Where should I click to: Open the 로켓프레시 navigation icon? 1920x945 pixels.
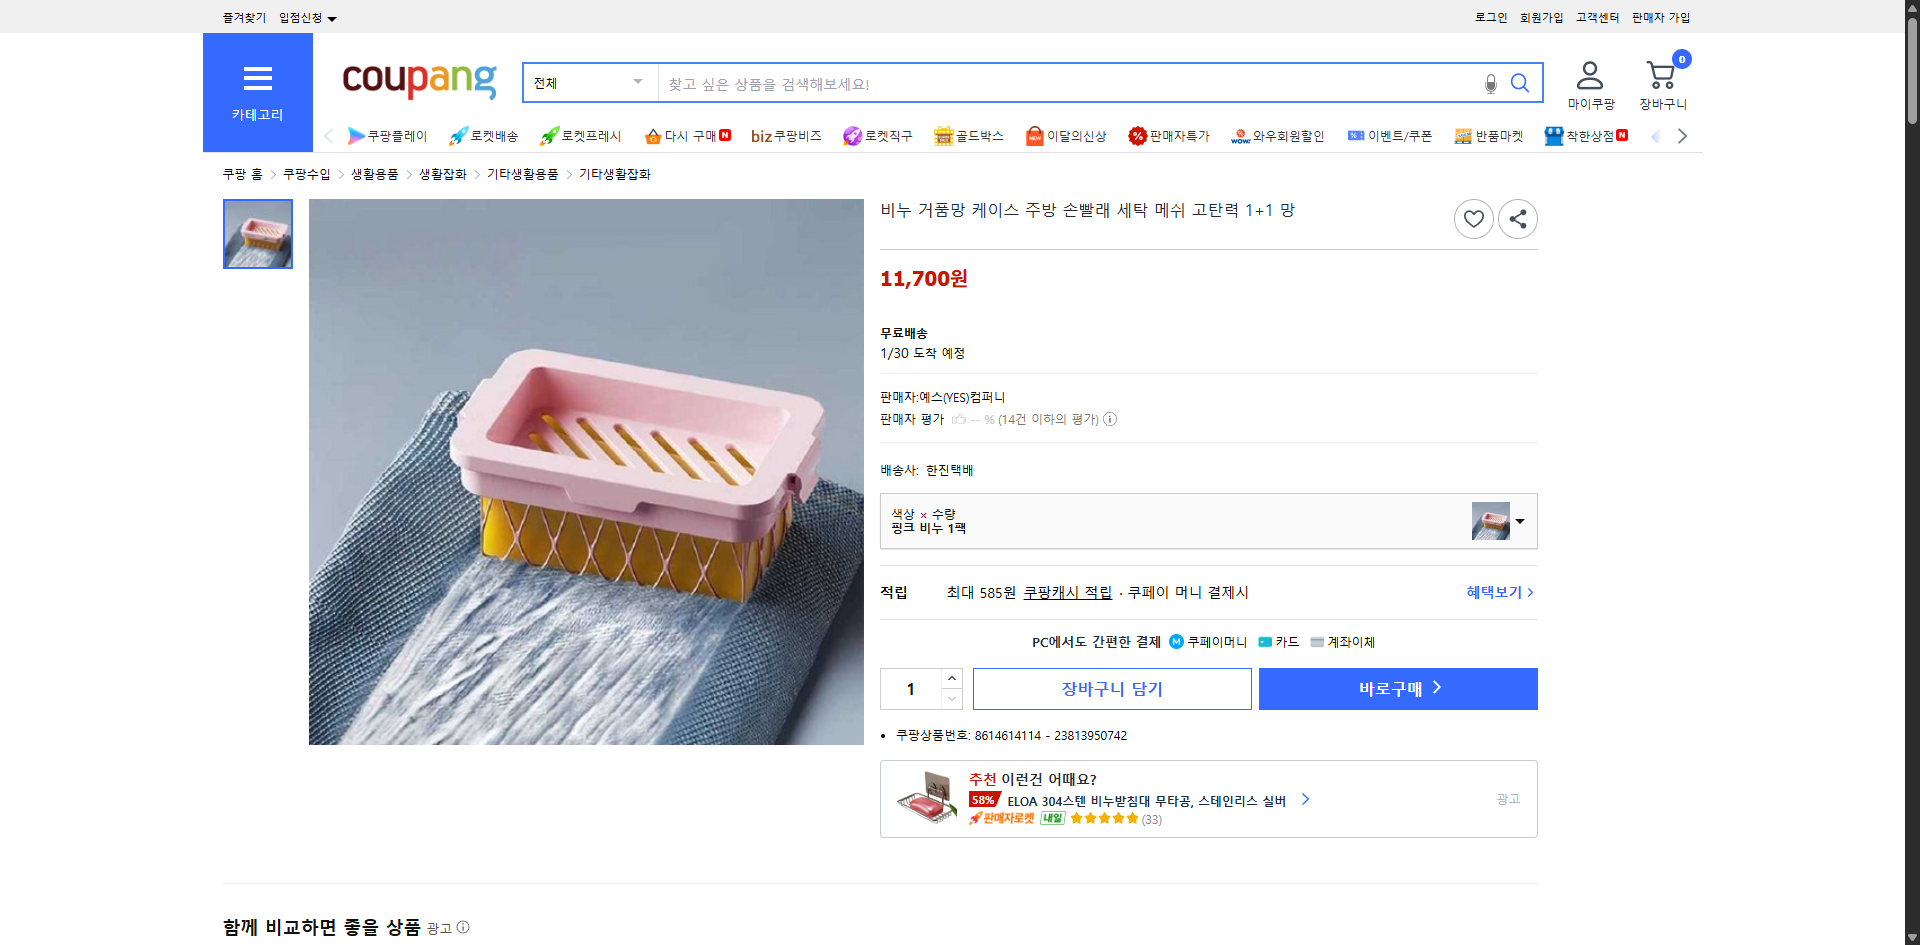(x=579, y=135)
